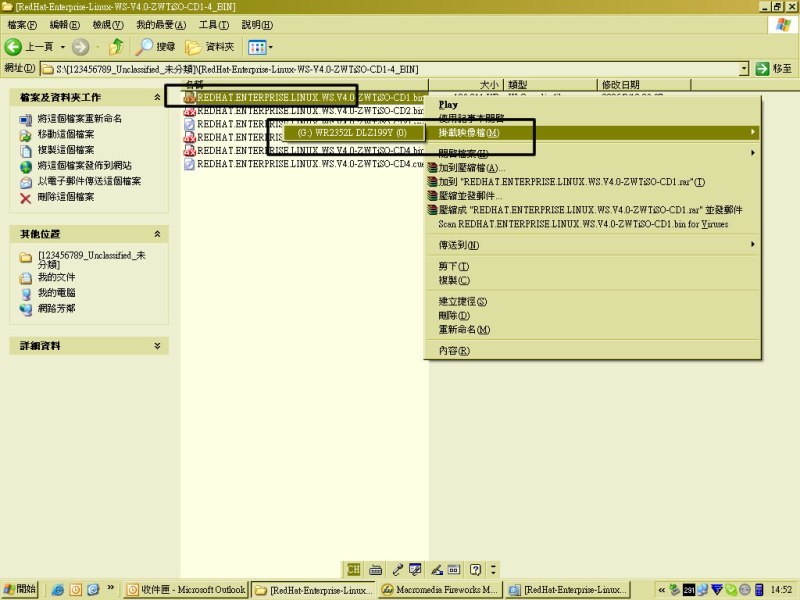Open the 檔案(F) menu
Viewport: 800px width, 600px height.
coord(22,24)
